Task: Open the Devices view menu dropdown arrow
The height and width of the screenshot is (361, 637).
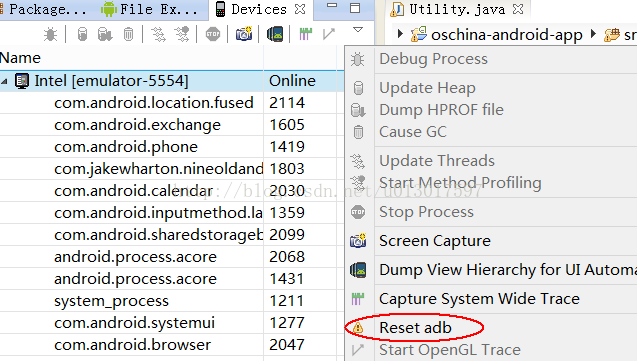Action: (x=358, y=30)
